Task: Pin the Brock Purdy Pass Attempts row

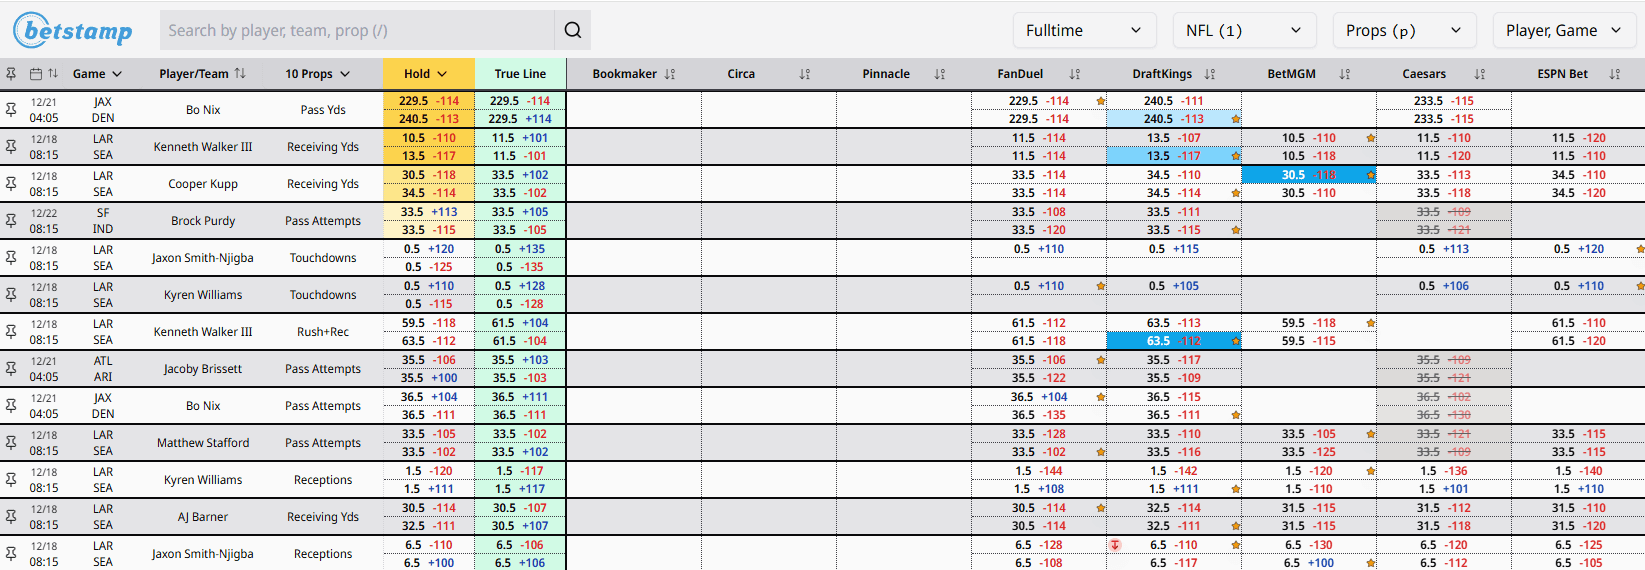Action: coord(11,221)
